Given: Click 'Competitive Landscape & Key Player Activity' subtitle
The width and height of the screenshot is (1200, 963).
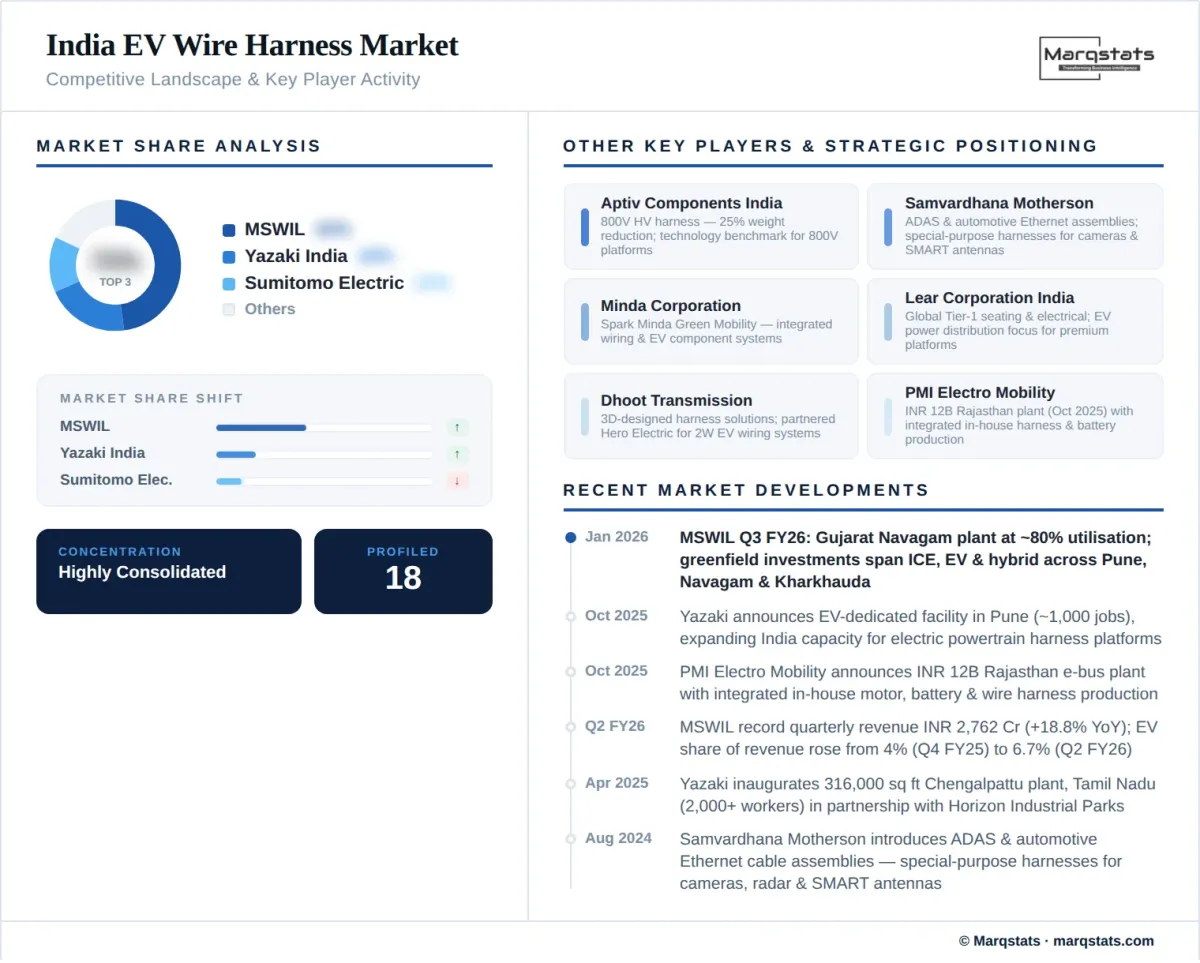Looking at the screenshot, I should [x=233, y=79].
